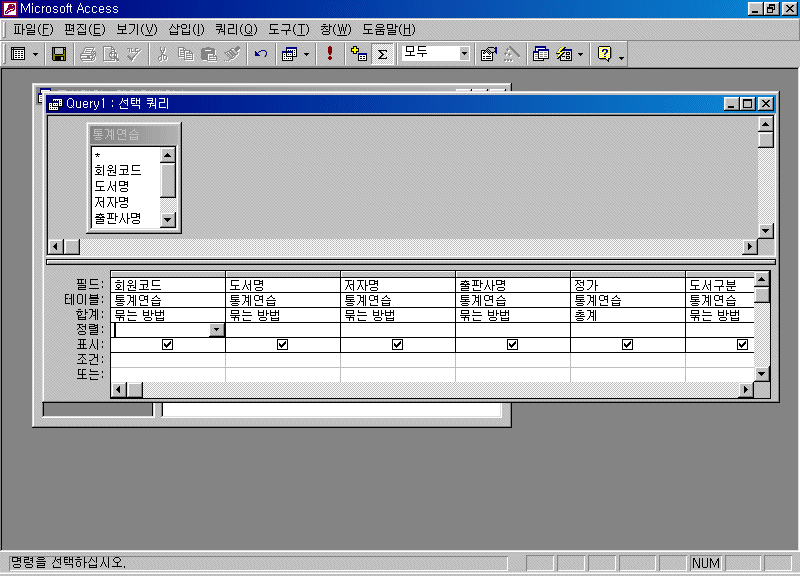Show the Database Window icon
Screen dimensions: 800x576
click(540, 54)
